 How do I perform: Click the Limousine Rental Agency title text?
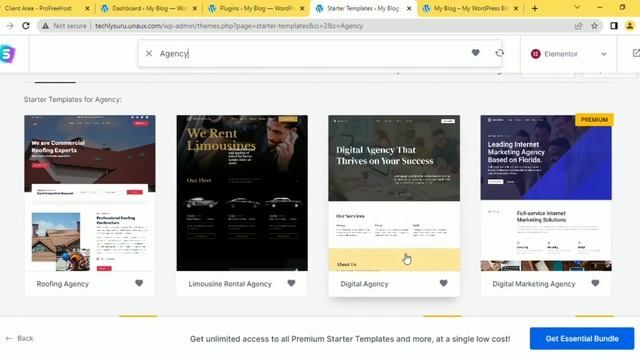230,284
